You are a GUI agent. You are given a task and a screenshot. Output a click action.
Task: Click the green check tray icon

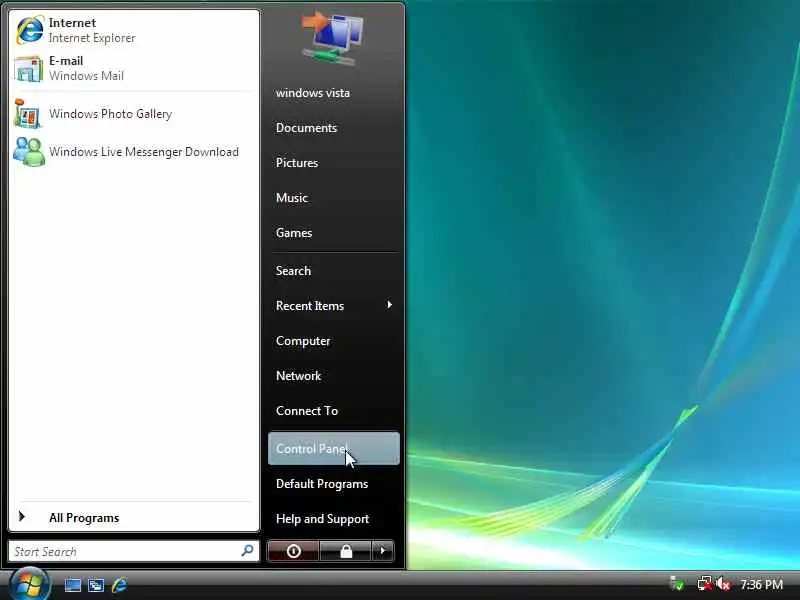pos(677,584)
